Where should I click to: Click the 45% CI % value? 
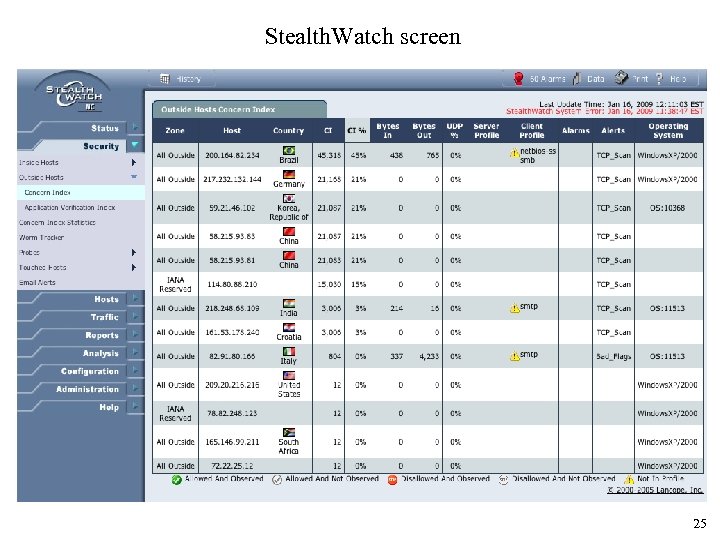tap(359, 155)
